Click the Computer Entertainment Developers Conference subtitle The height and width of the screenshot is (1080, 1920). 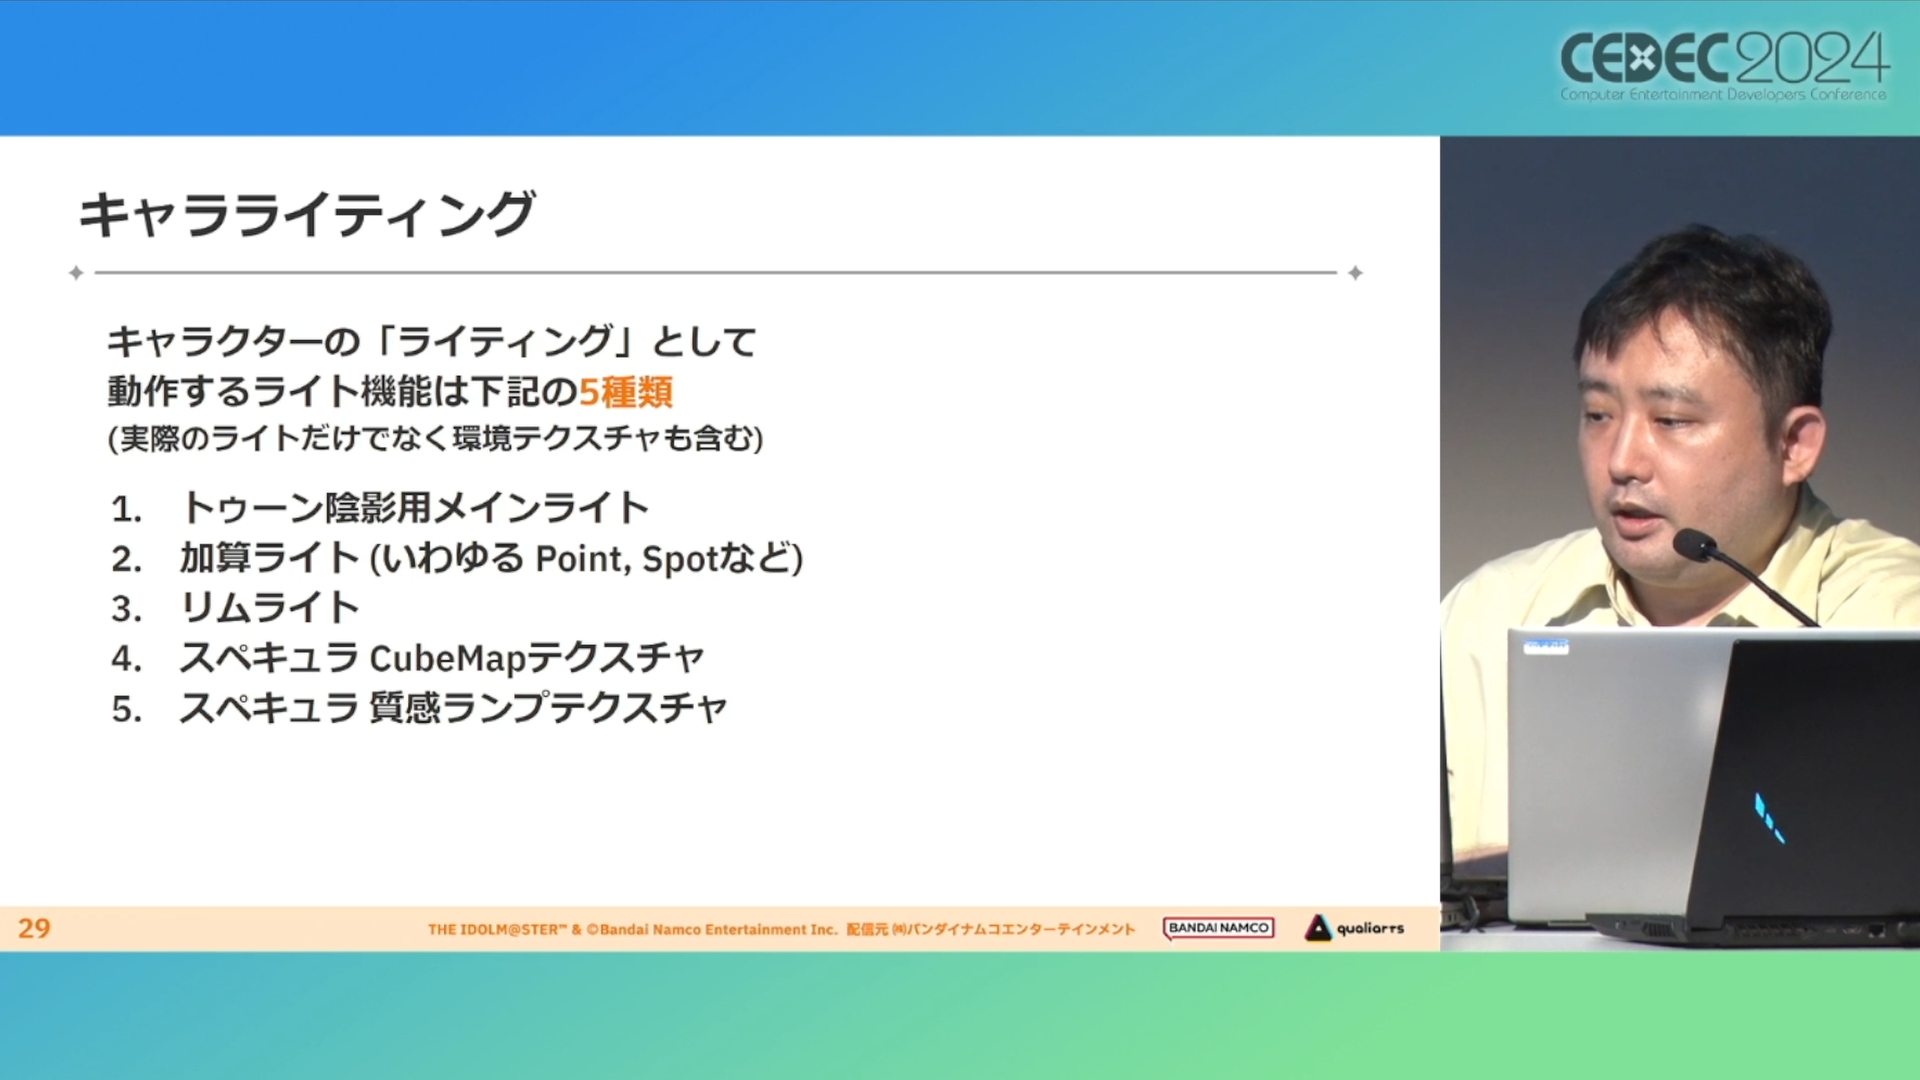(x=1723, y=95)
